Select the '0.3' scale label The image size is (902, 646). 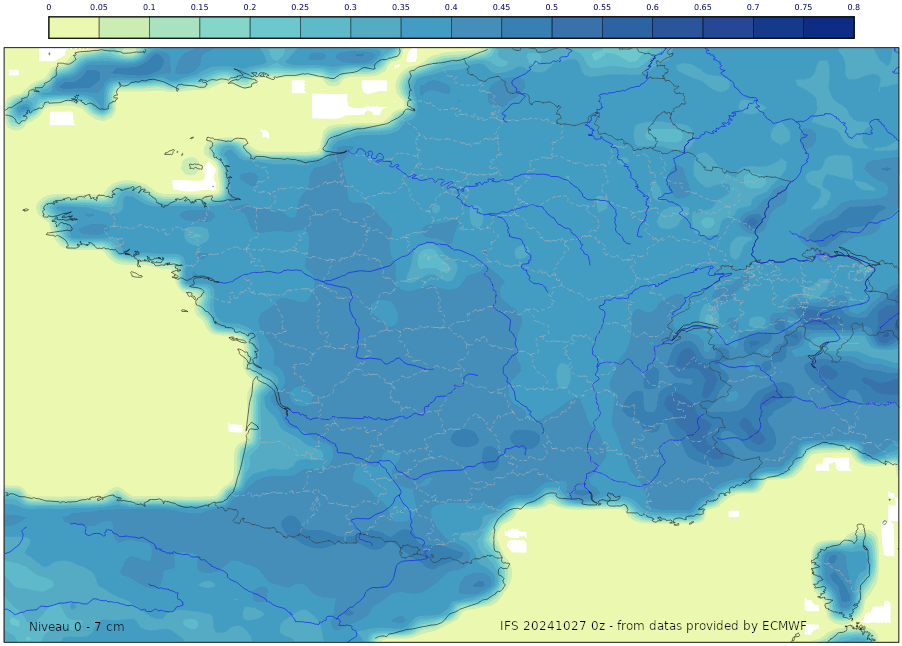pos(351,7)
